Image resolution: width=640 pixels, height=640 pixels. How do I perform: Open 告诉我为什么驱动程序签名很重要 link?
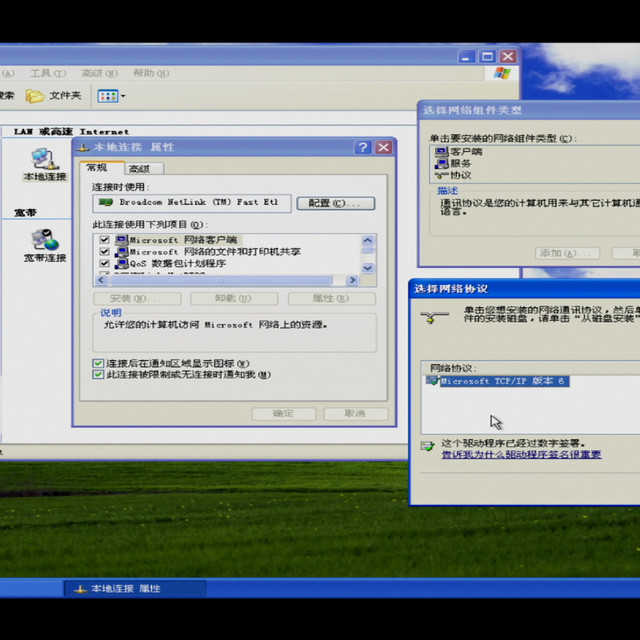point(521,455)
